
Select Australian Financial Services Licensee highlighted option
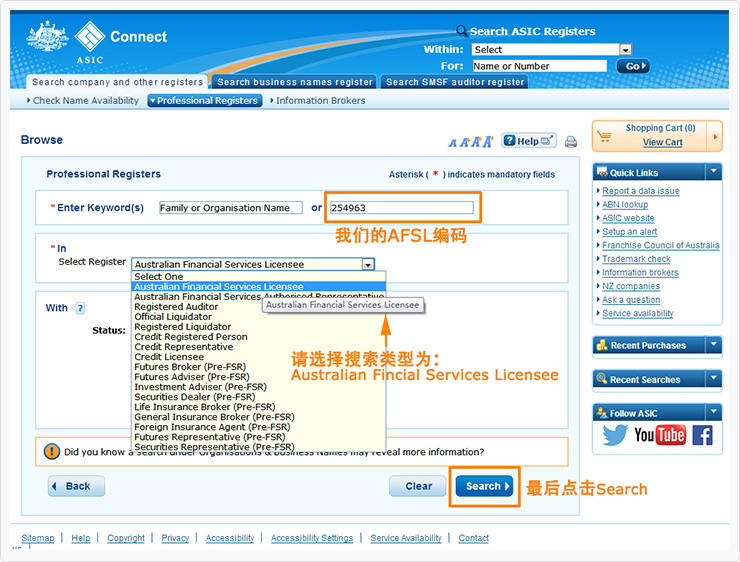[259, 286]
